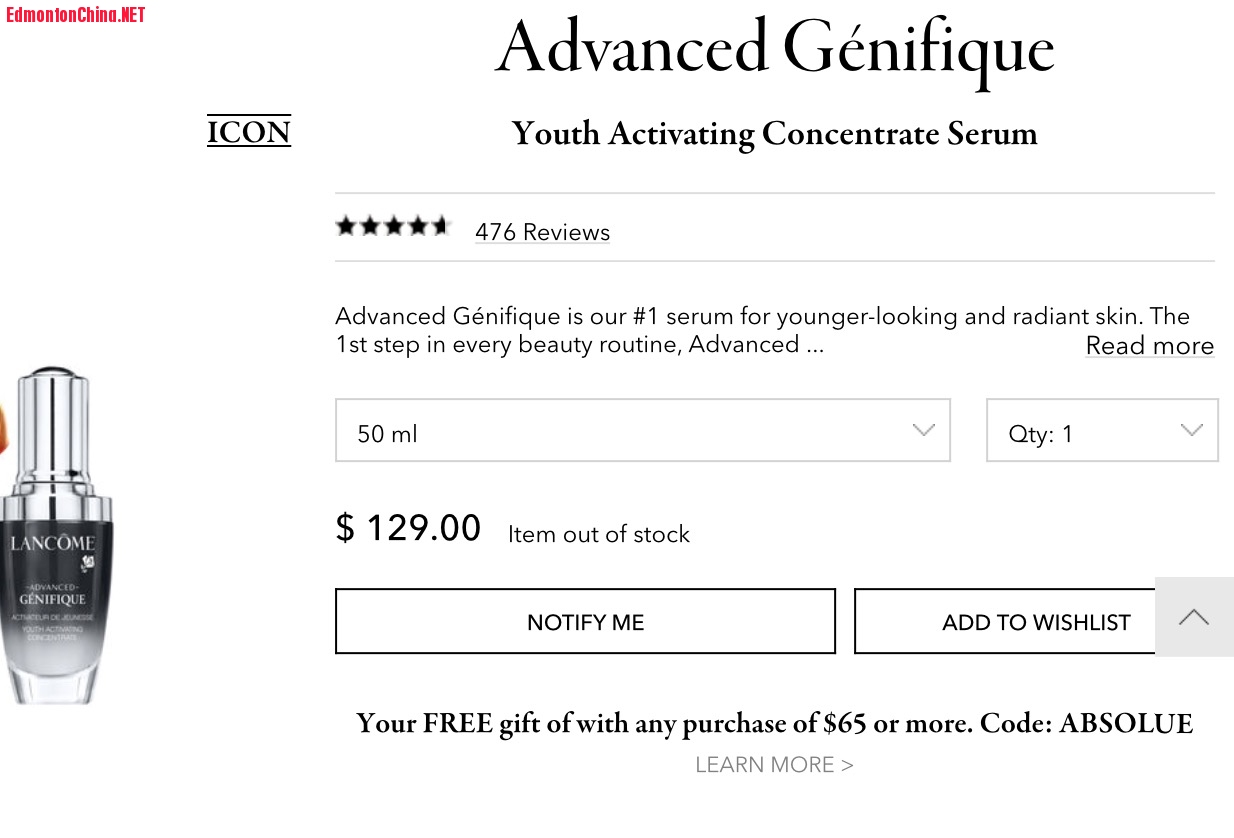Open the 476 Reviews link
The height and width of the screenshot is (838, 1234).
542,232
